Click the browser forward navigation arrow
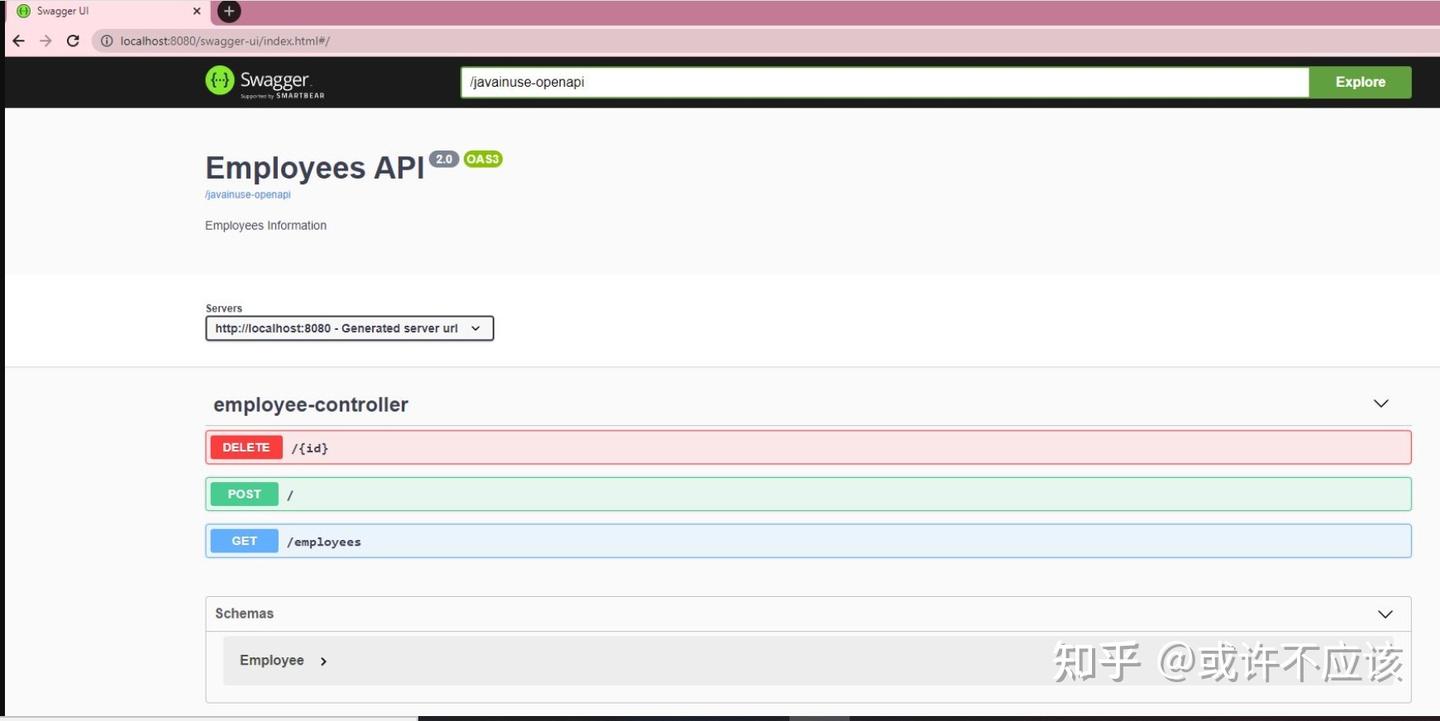This screenshot has height=721, width=1440. (x=45, y=41)
